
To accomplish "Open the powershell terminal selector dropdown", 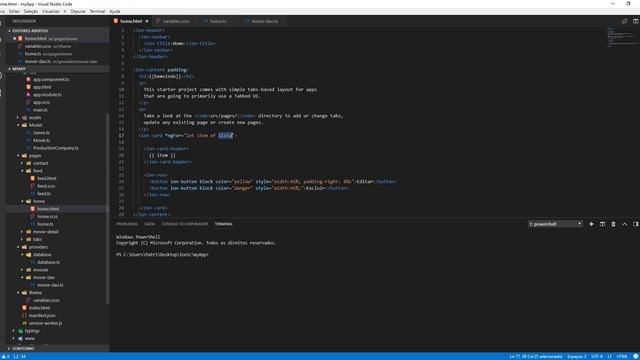I will coord(555,224).
